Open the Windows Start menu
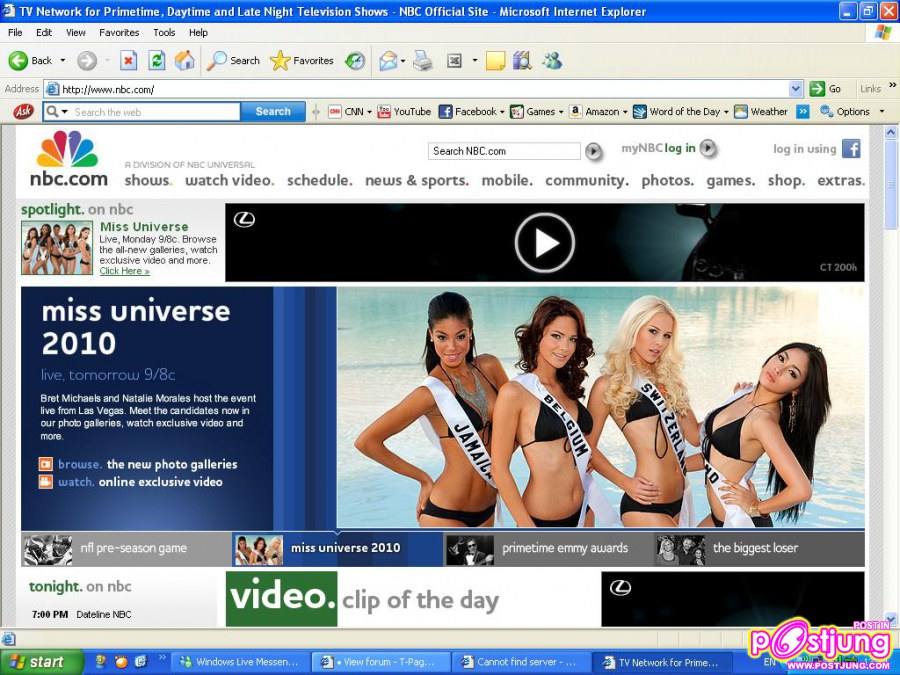 36,661
